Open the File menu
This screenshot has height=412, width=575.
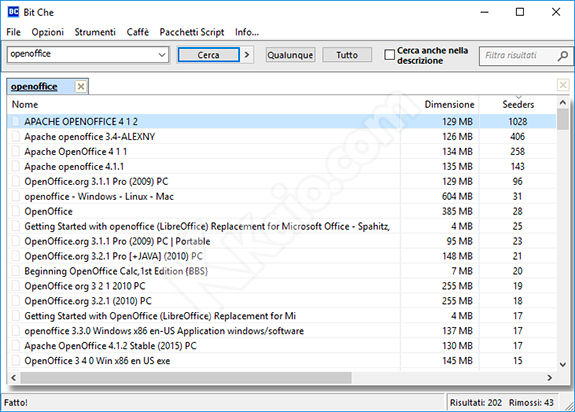(14, 32)
